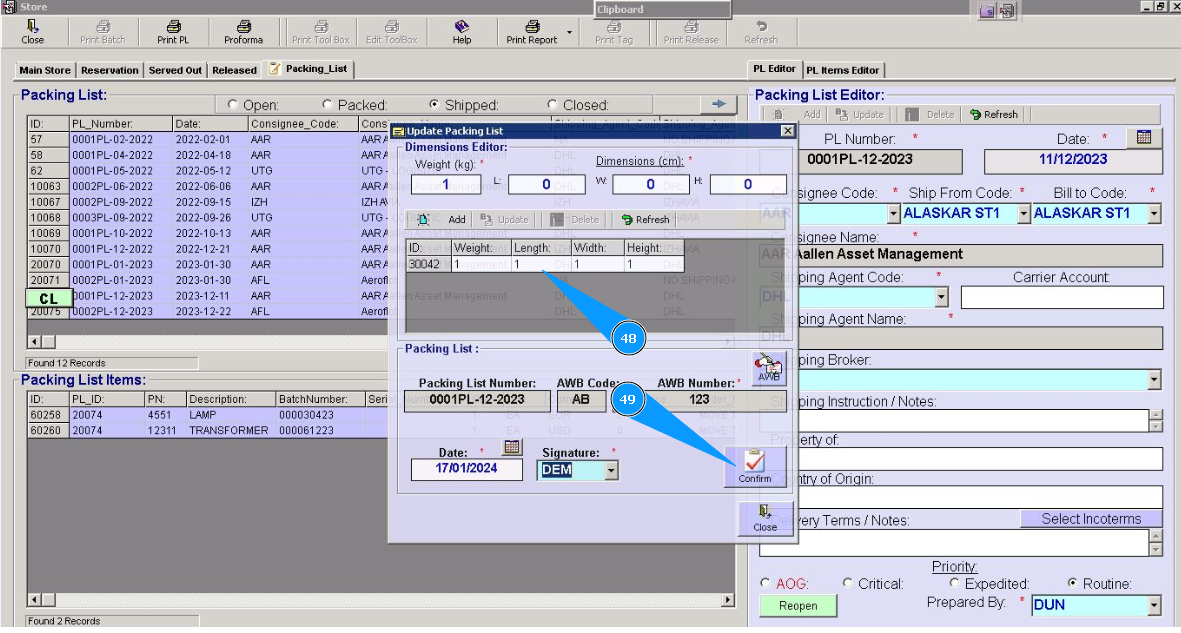The height and width of the screenshot is (633, 1181).
Task: Click the Print Tag toolbar icon
Action: (x=614, y=32)
